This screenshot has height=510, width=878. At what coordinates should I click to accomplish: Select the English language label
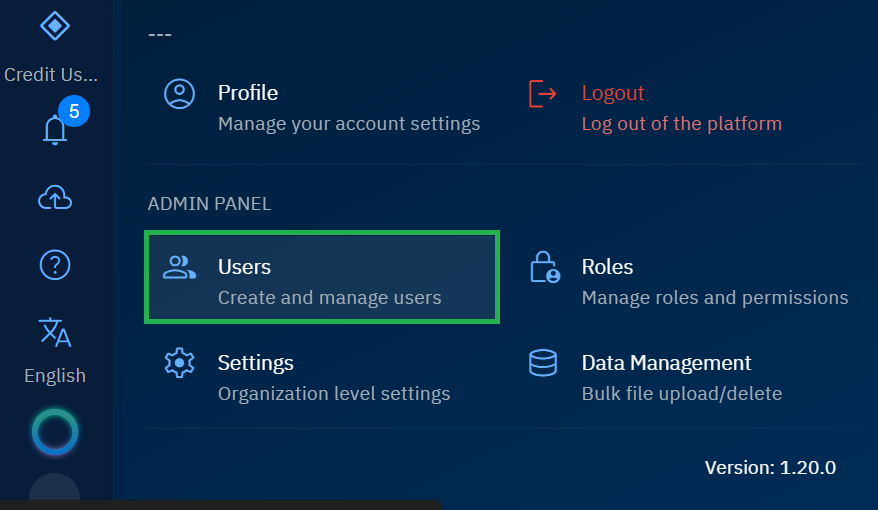(55, 376)
